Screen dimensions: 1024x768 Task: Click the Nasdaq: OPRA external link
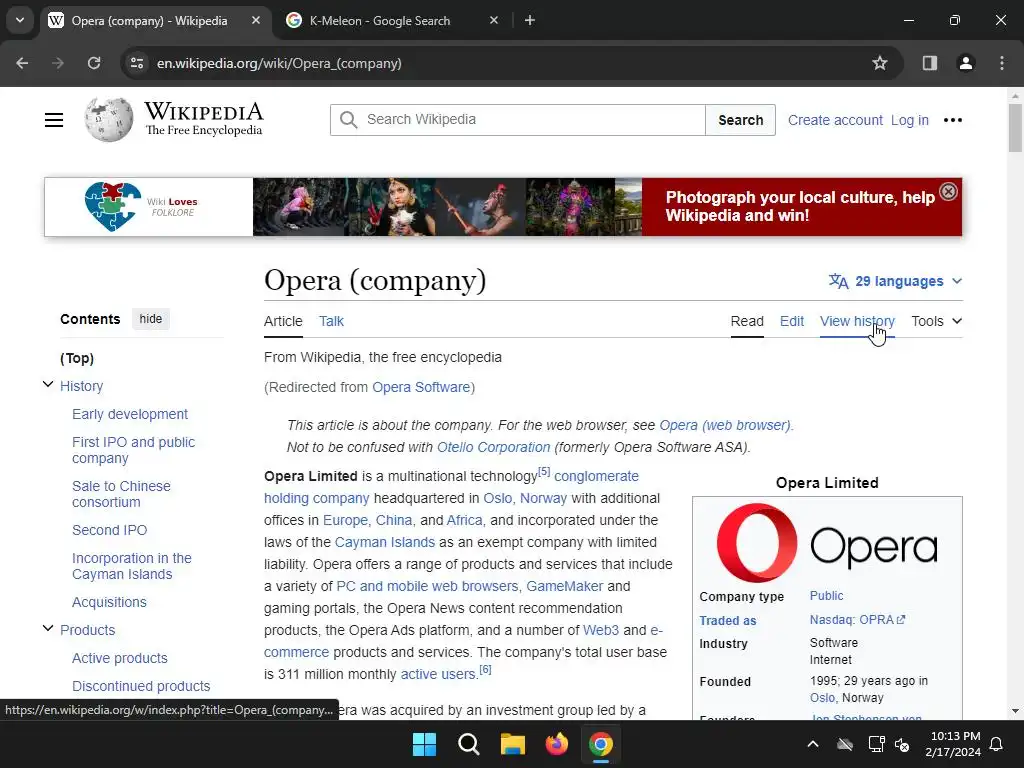pyautogui.click(x=857, y=620)
